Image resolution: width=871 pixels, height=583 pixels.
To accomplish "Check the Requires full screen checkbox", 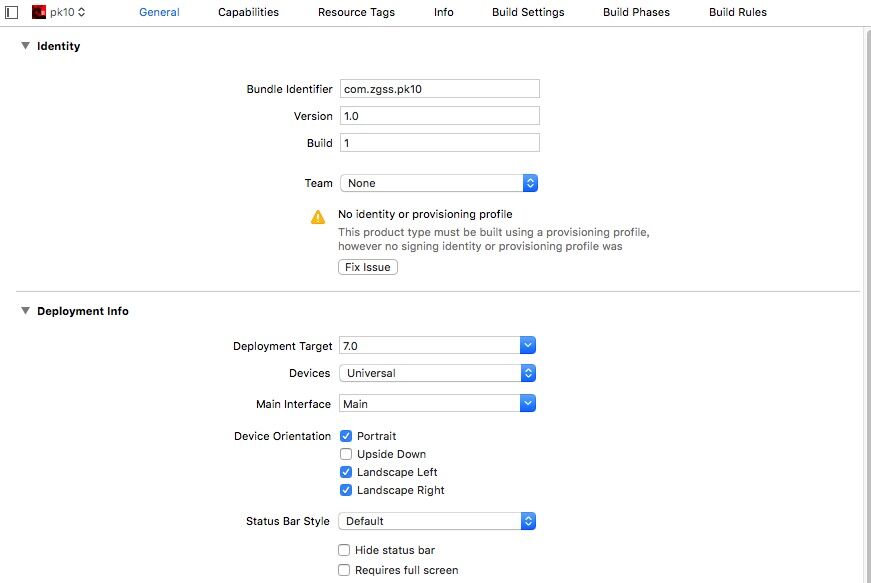I will click(344, 570).
